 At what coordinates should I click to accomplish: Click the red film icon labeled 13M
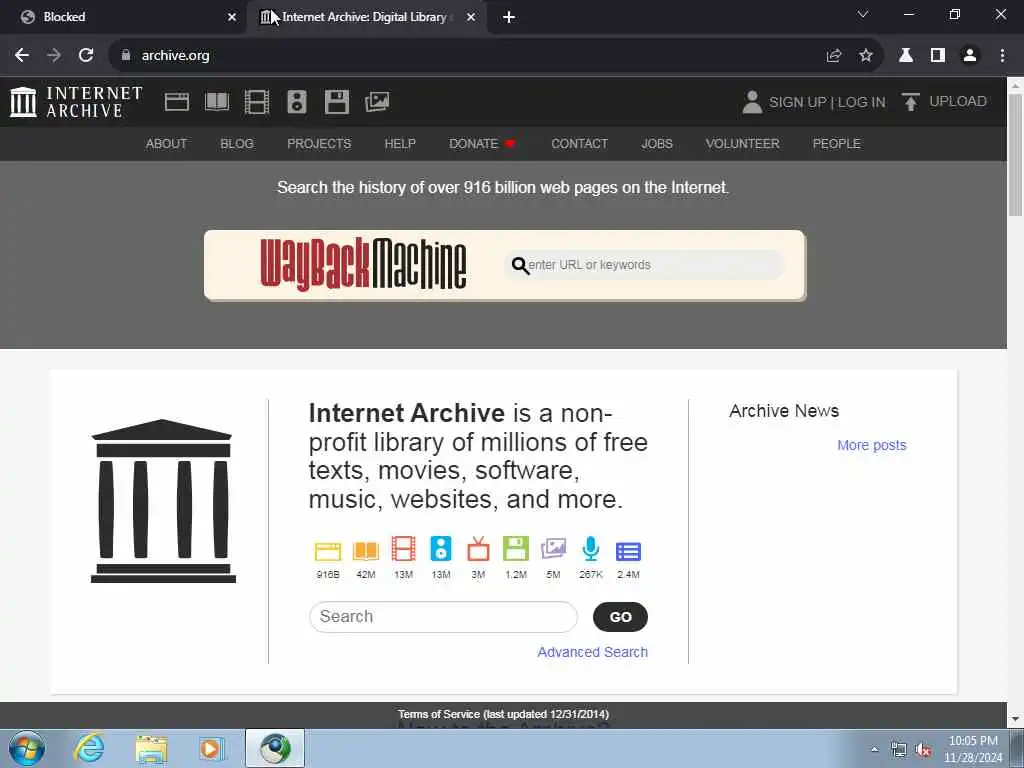coord(404,549)
